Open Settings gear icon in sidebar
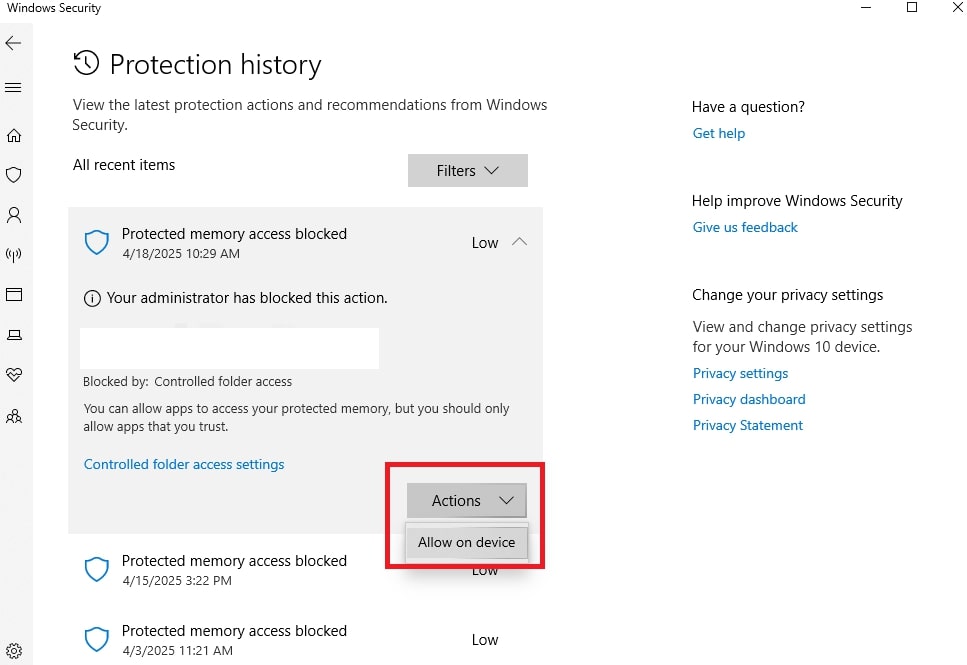 (14, 651)
